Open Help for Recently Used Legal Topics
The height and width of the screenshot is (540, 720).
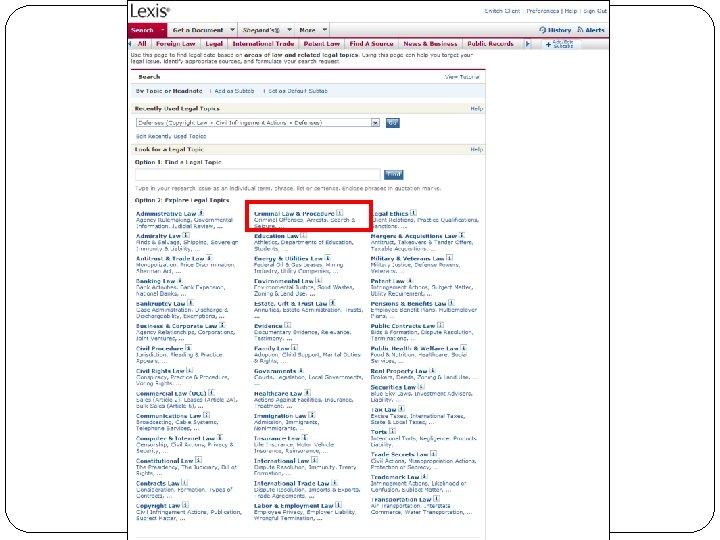[x=477, y=108]
